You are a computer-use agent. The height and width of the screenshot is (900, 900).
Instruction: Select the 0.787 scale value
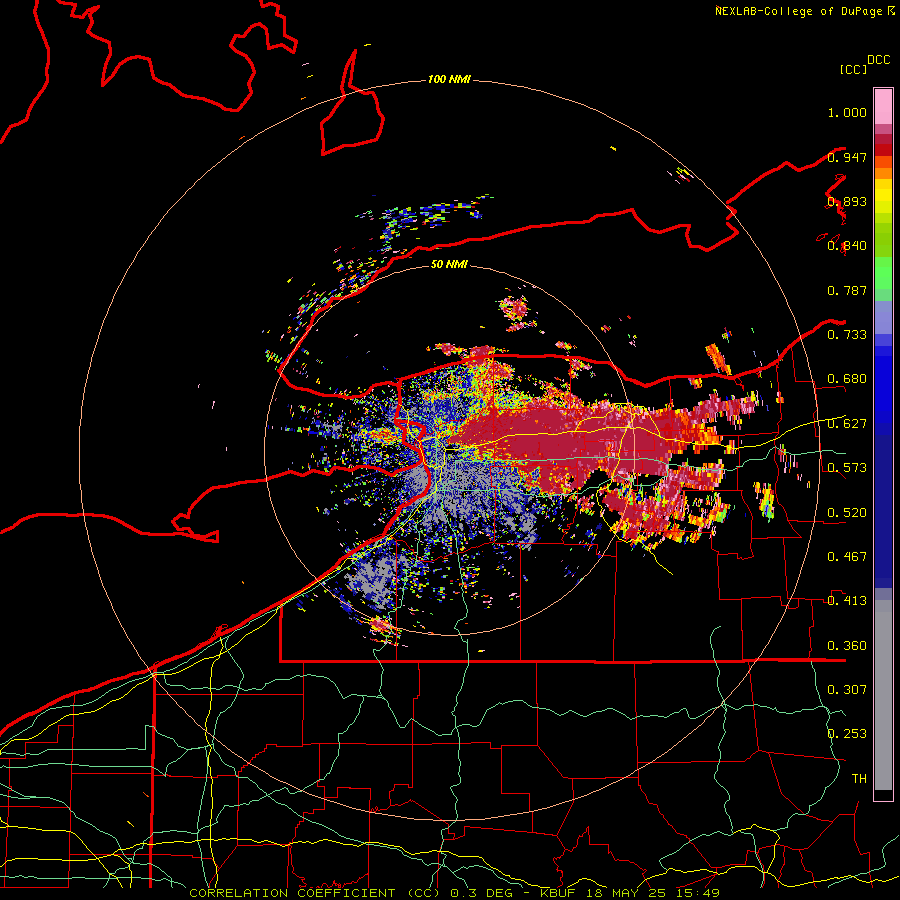(847, 290)
